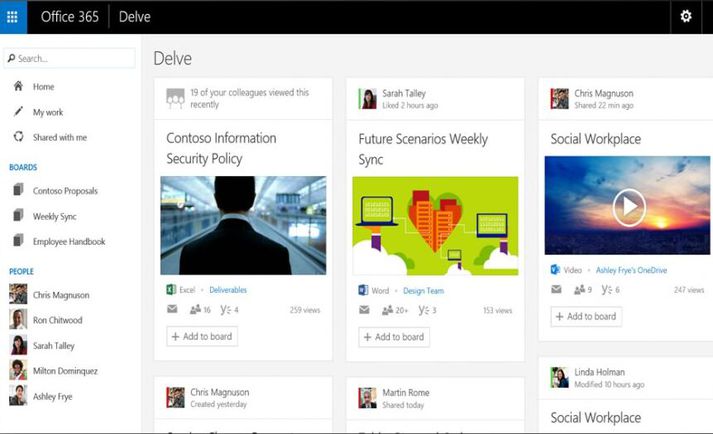Click the Video icon on Social Workplace card
The width and height of the screenshot is (713, 434).
[555, 269]
